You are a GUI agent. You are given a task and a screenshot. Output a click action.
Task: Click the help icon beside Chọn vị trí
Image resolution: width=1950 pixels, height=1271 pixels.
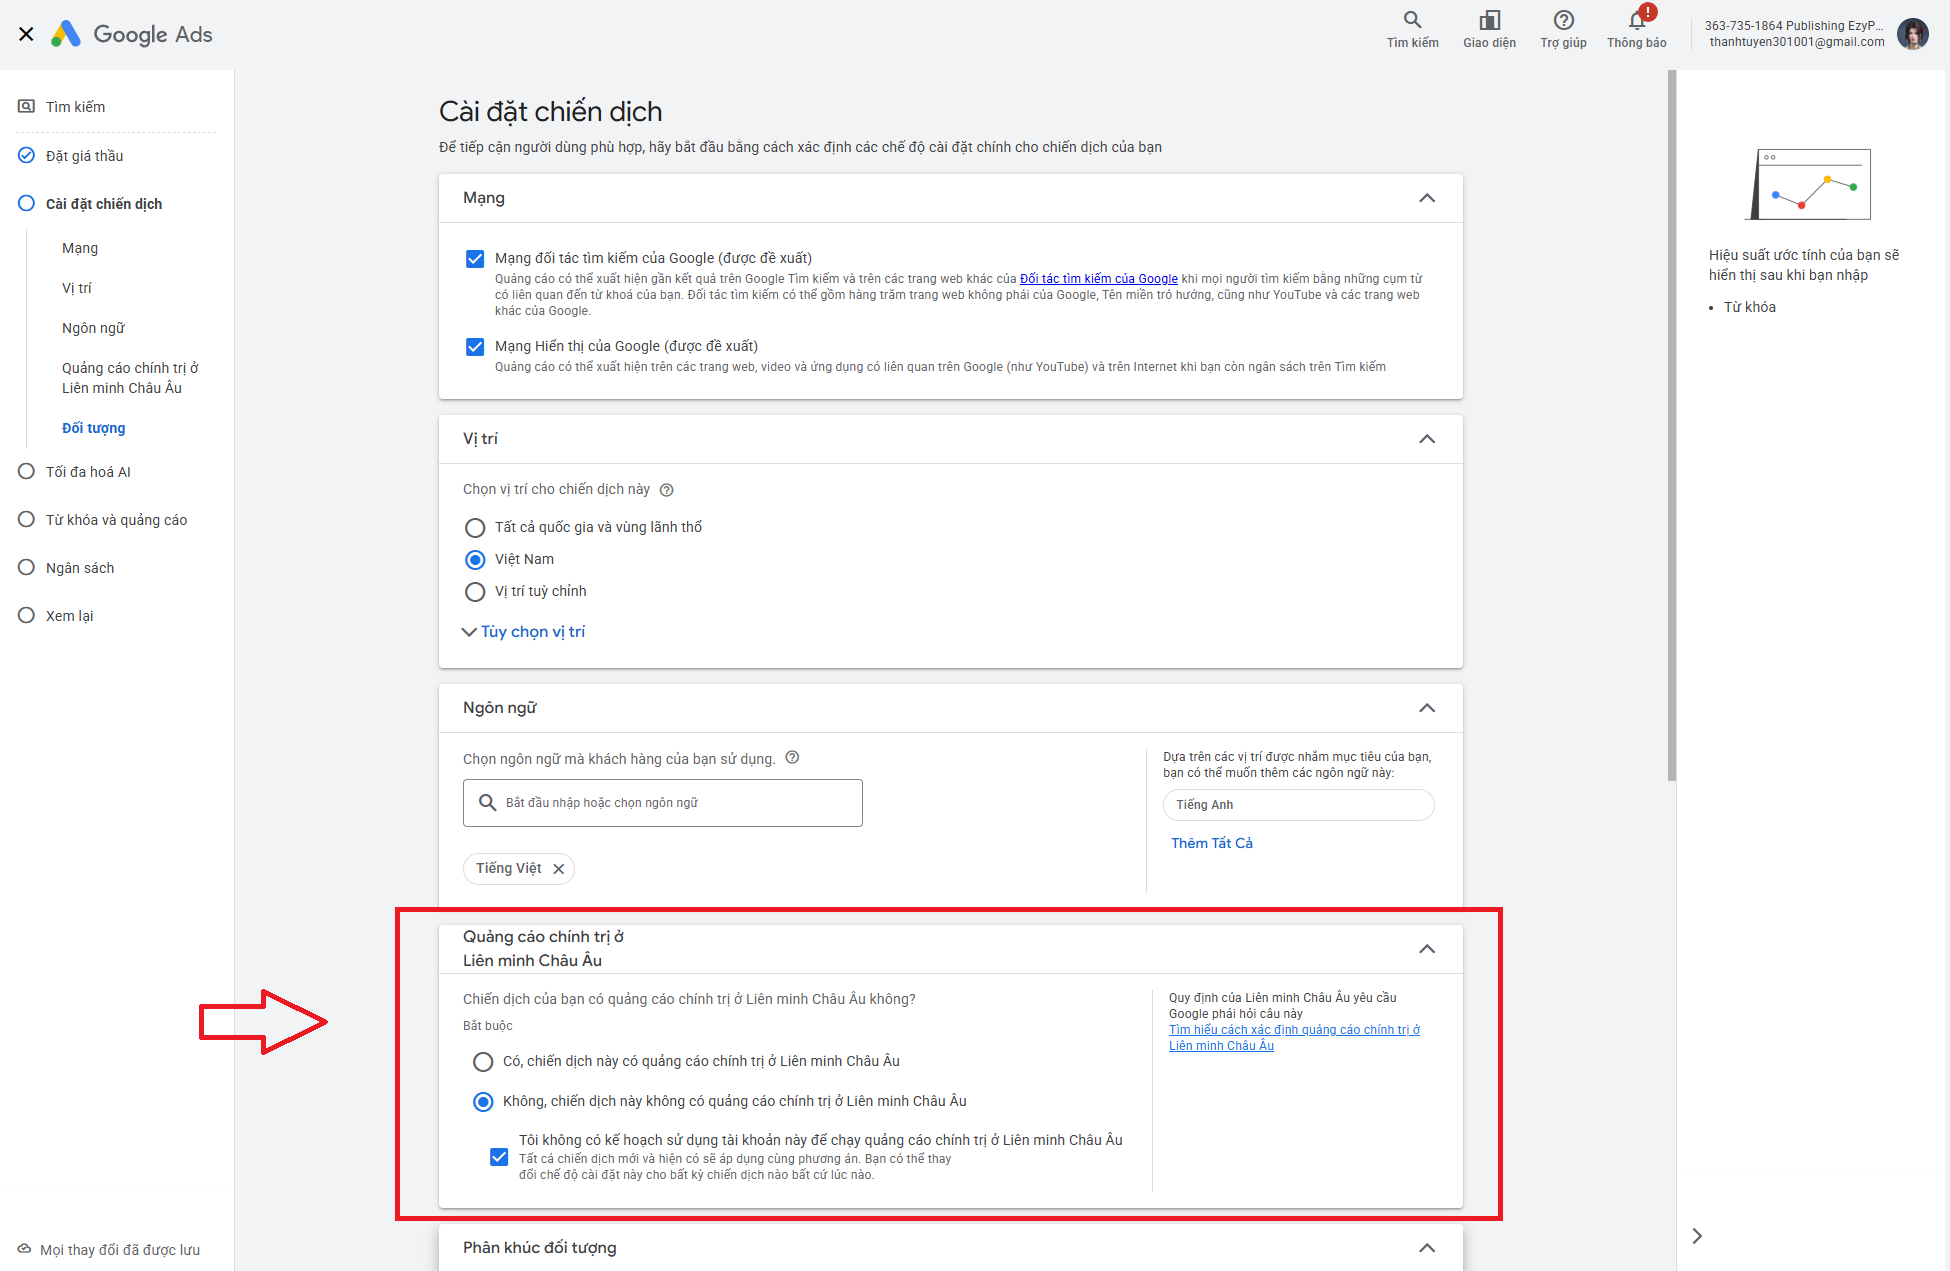point(667,490)
